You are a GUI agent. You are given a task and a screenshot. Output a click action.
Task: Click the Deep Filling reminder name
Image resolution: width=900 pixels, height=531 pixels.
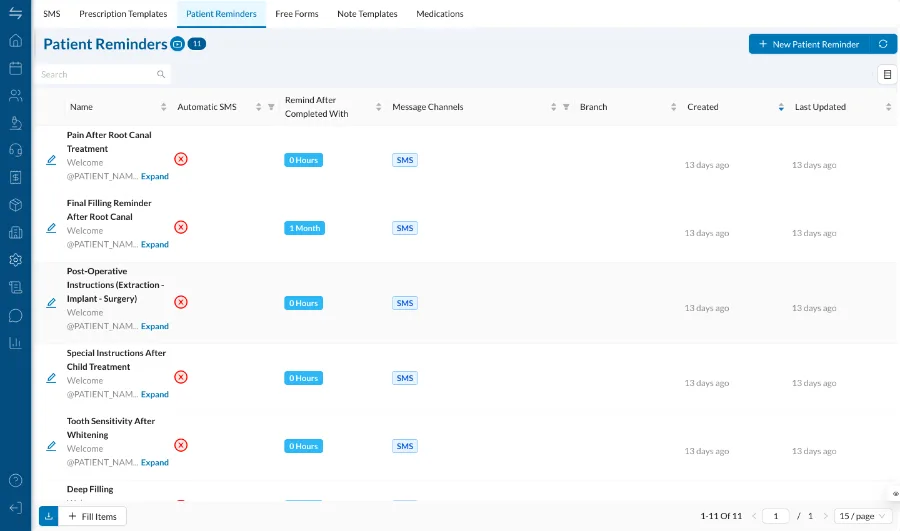(x=90, y=489)
